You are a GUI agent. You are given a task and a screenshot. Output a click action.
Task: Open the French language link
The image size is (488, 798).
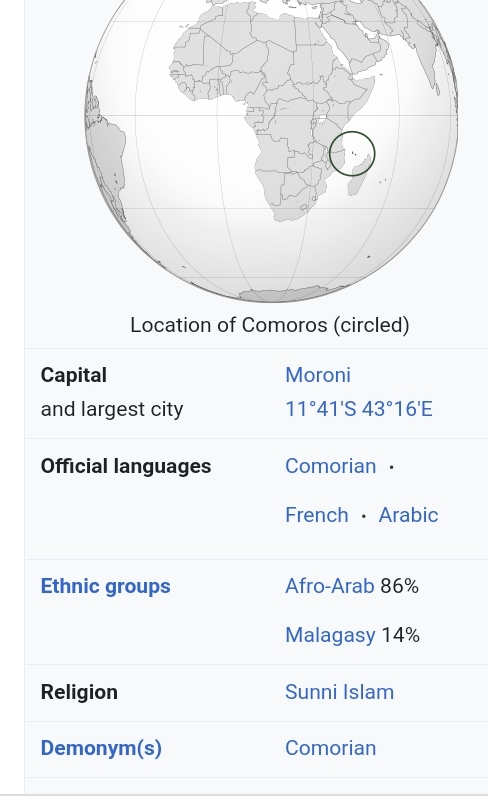point(317,515)
